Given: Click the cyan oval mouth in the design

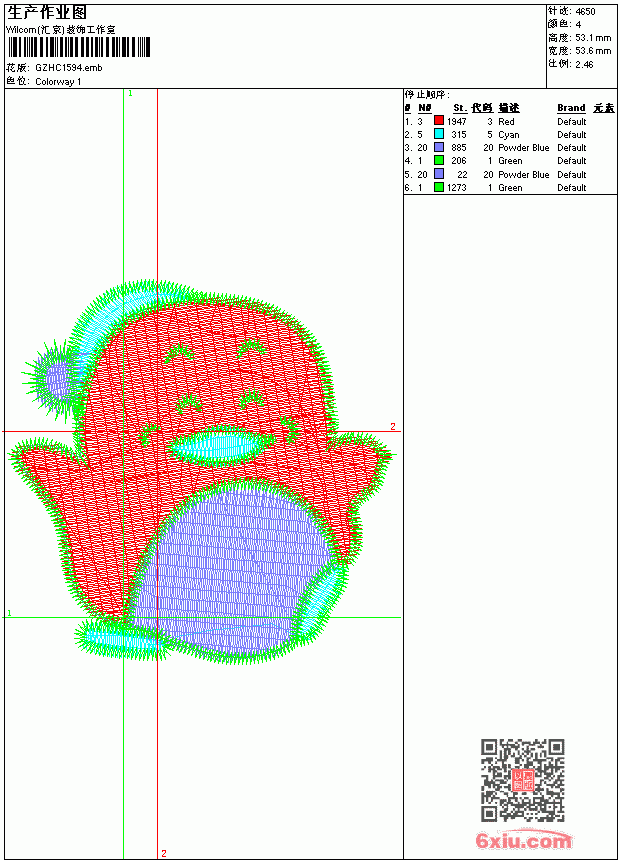Looking at the screenshot, I should pos(216,445).
